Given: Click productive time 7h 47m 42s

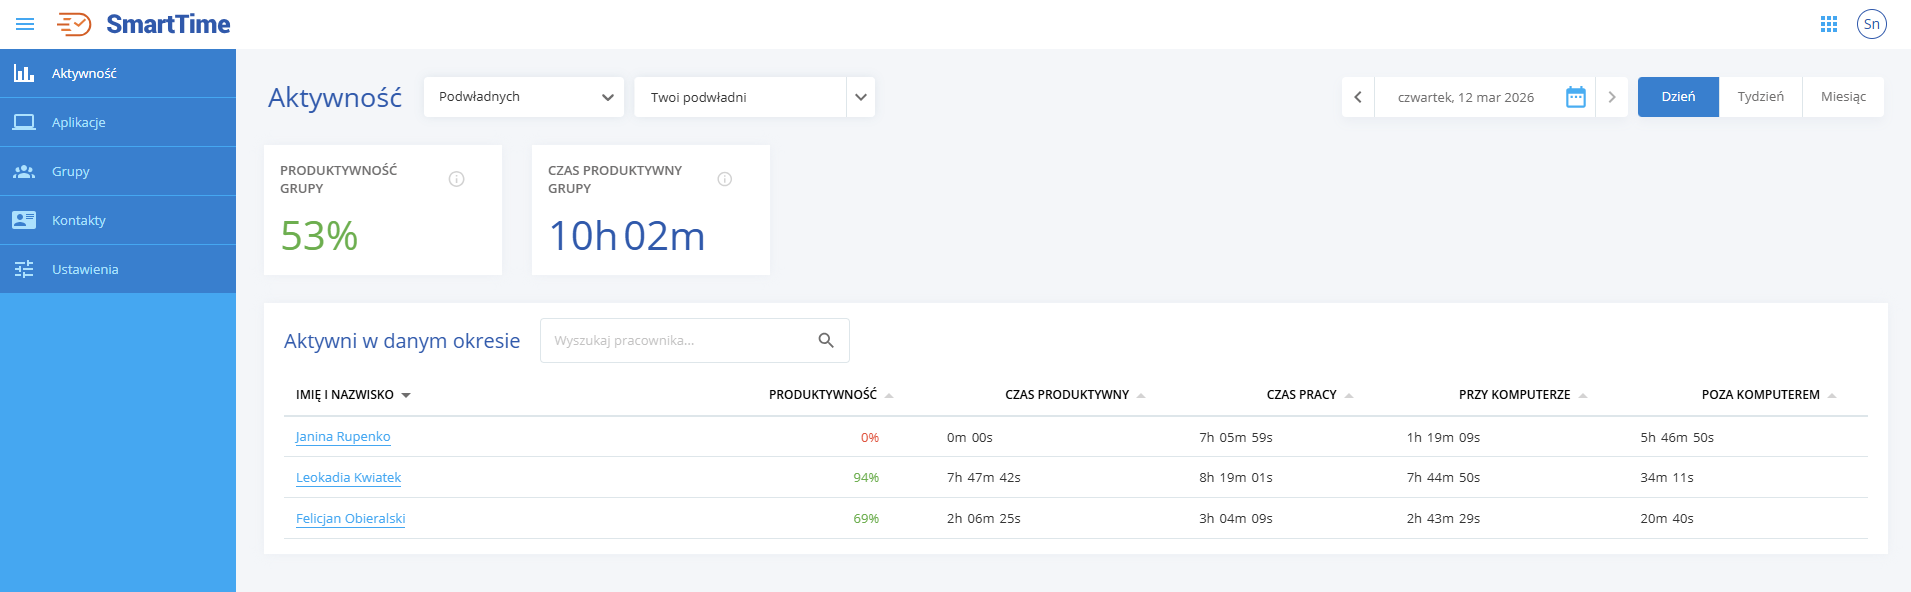Looking at the screenshot, I should pyautogui.click(x=984, y=478).
